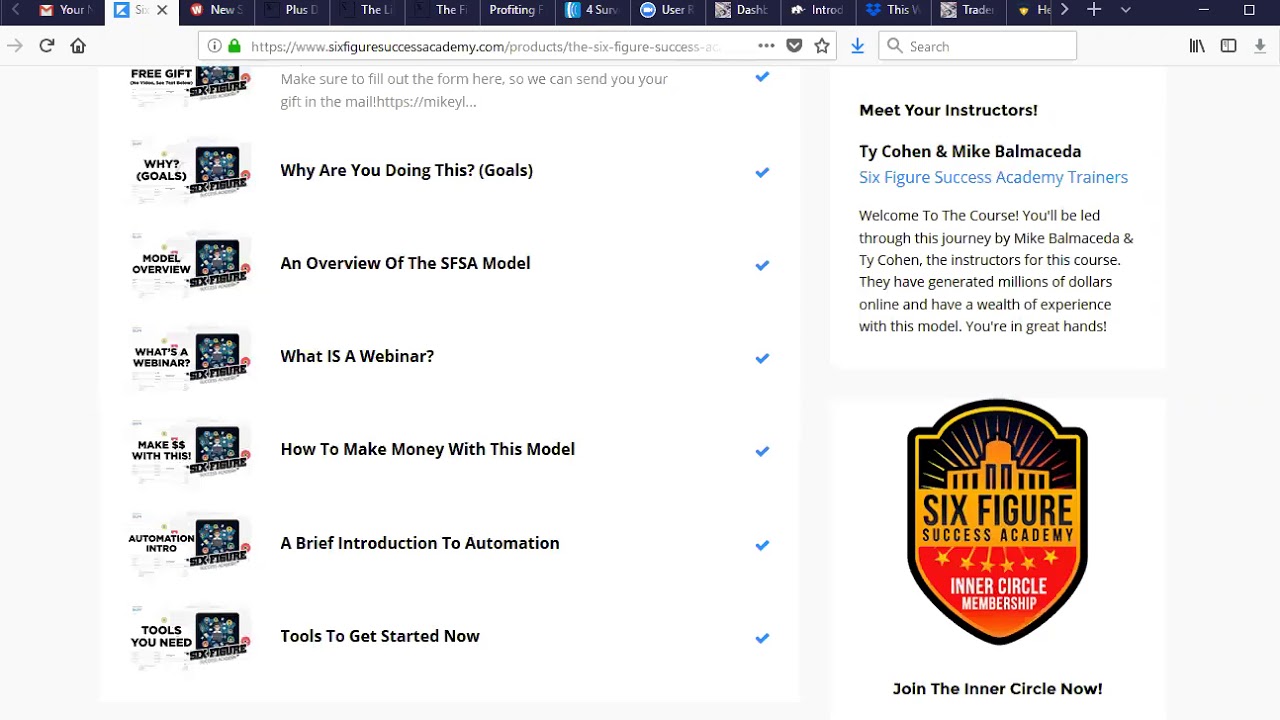The image size is (1280, 720).
Task: Open the page actions three-dot menu
Action: point(766,46)
